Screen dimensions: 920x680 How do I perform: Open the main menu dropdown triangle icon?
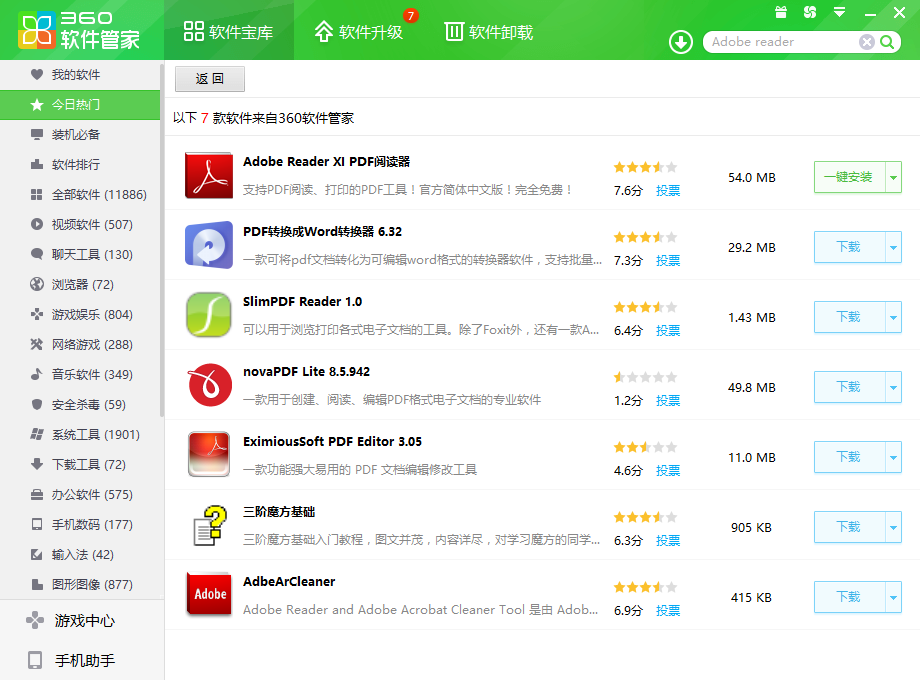tap(840, 12)
